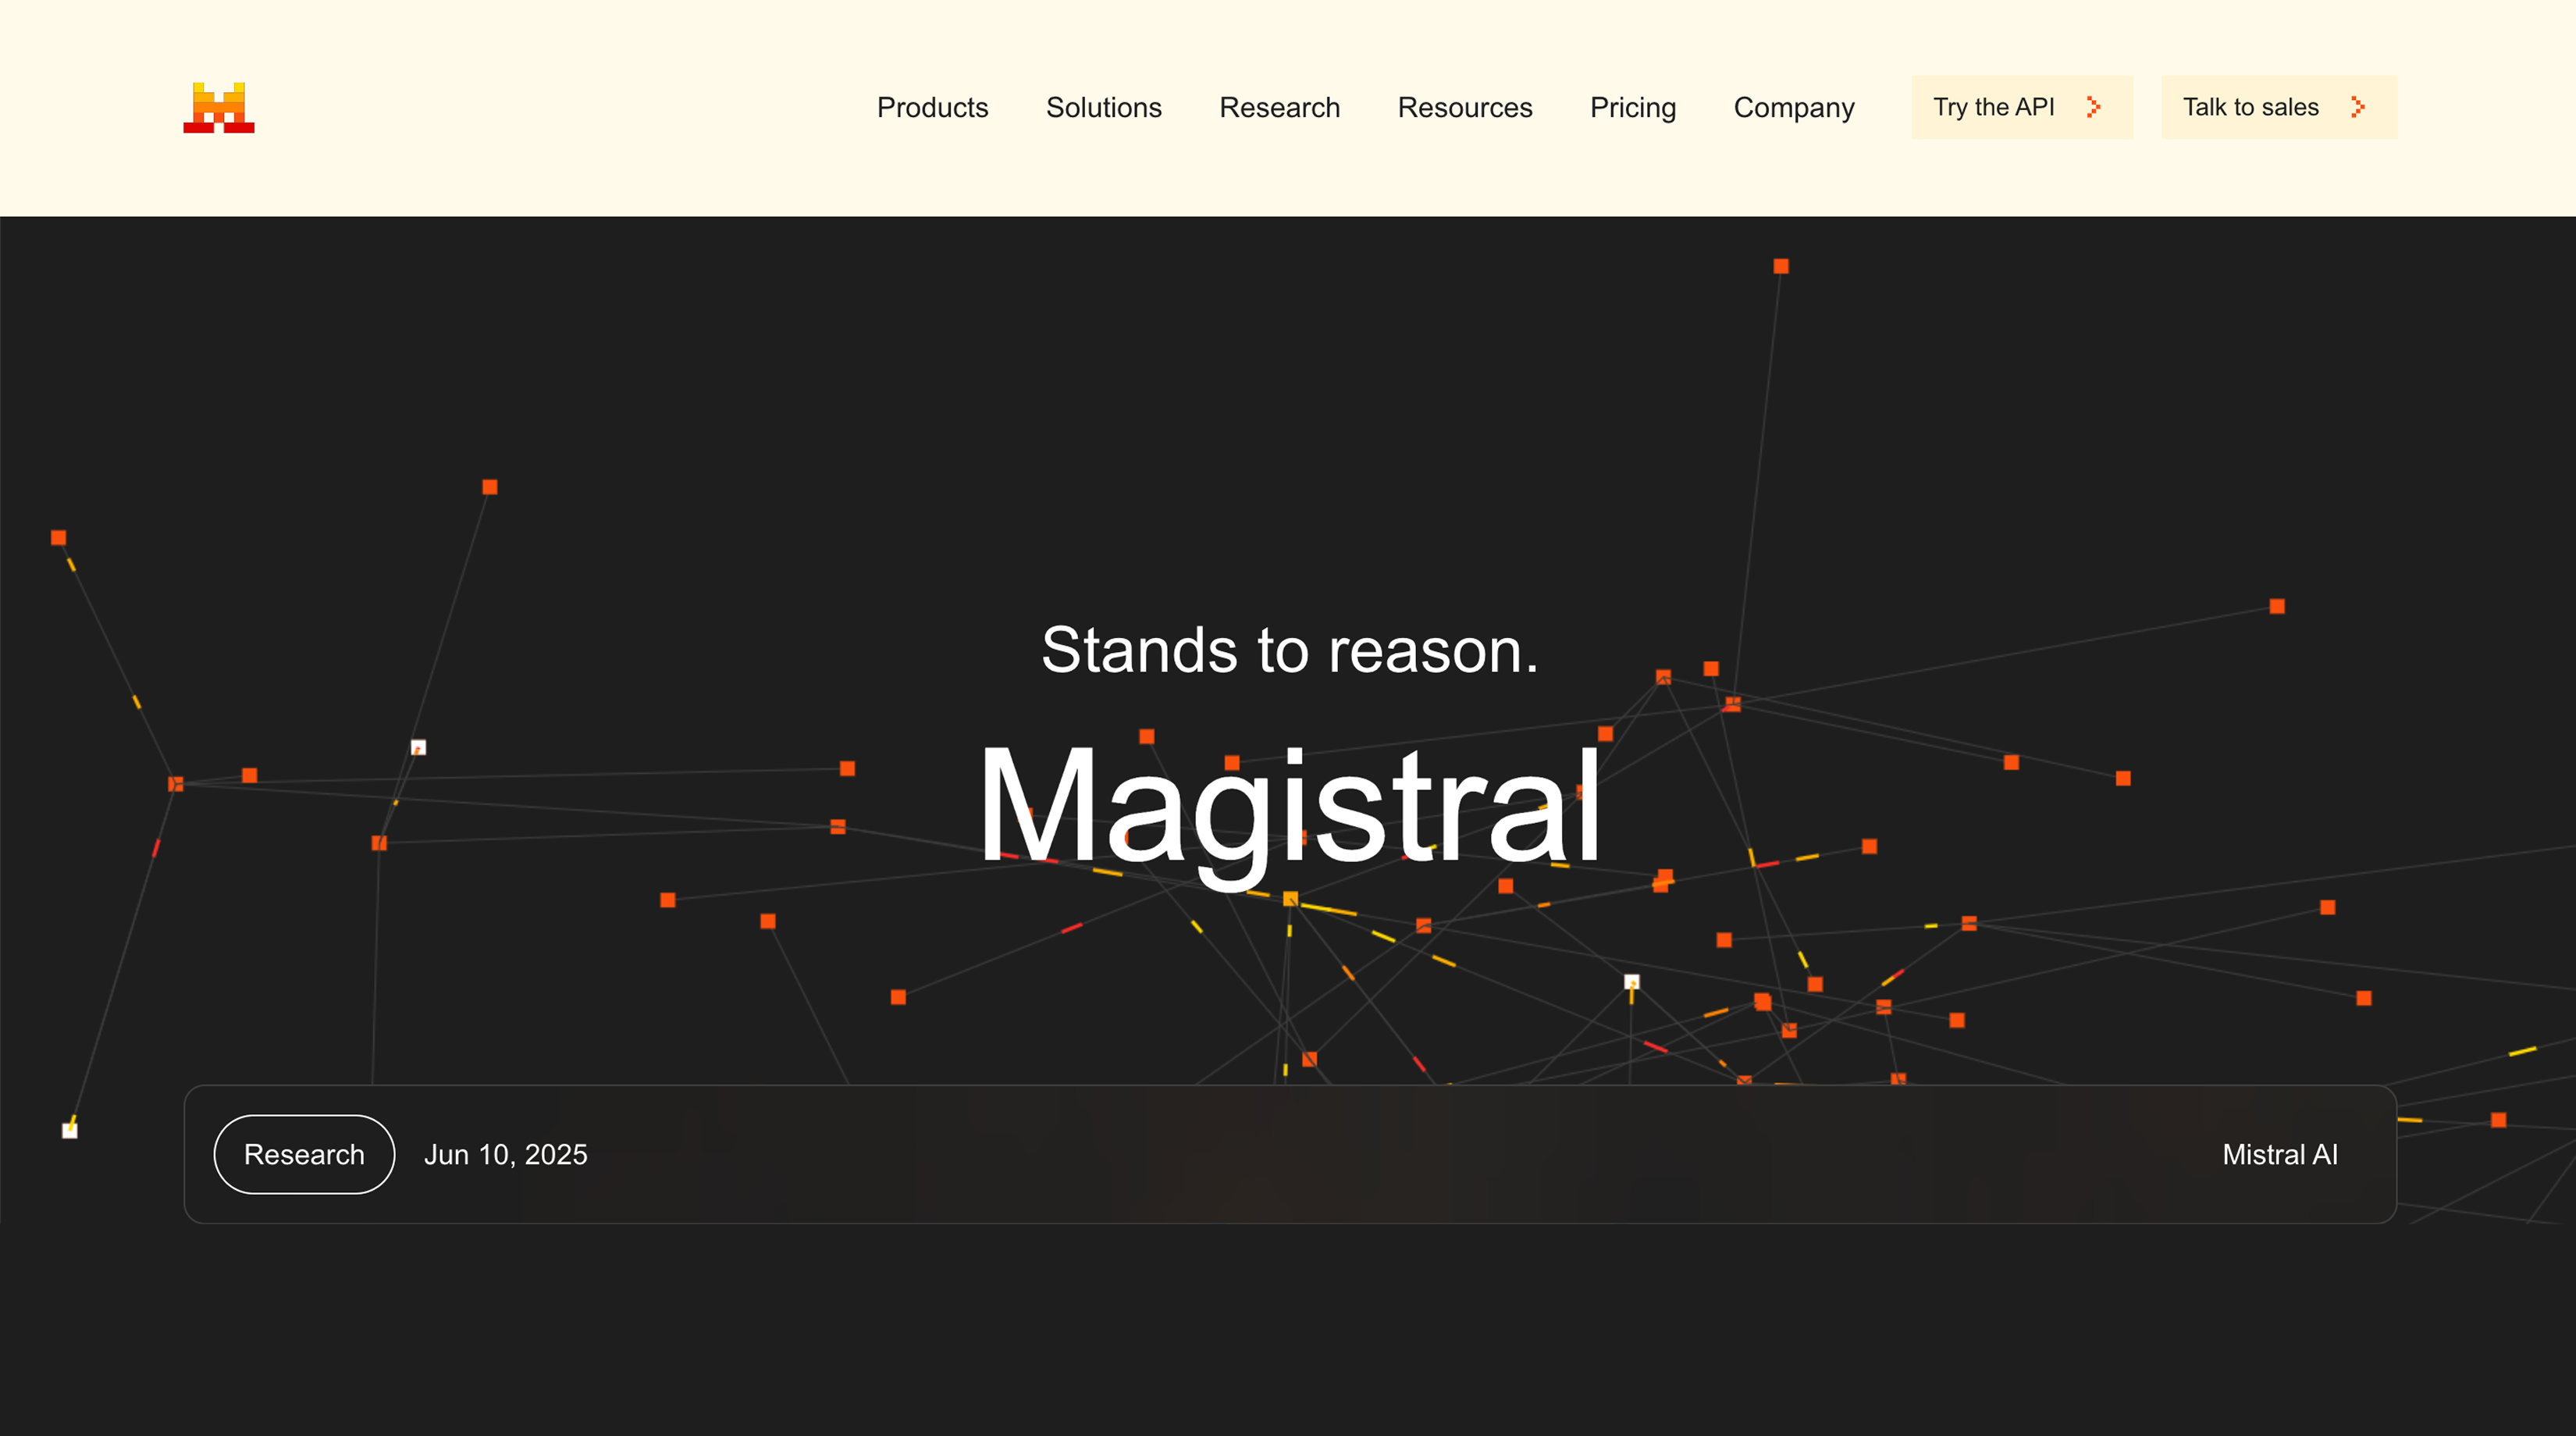2576x1436 pixels.
Task: Click the Stands to reason tagline
Action: click(1289, 649)
